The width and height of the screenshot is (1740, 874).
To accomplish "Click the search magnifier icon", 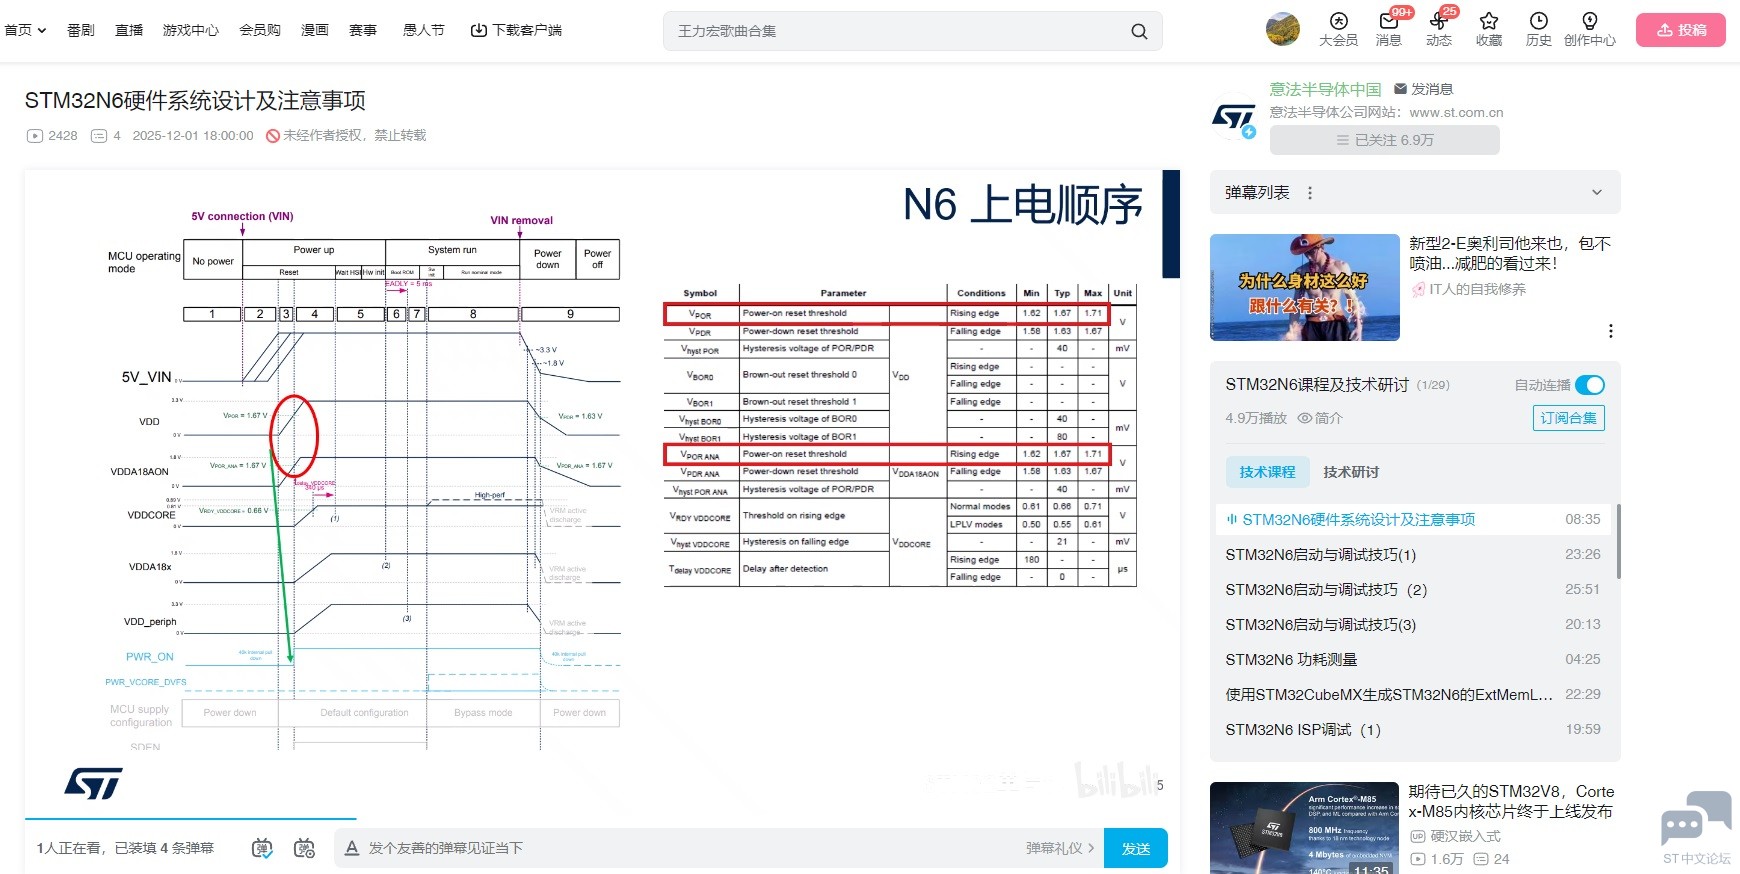I will click(x=1138, y=31).
